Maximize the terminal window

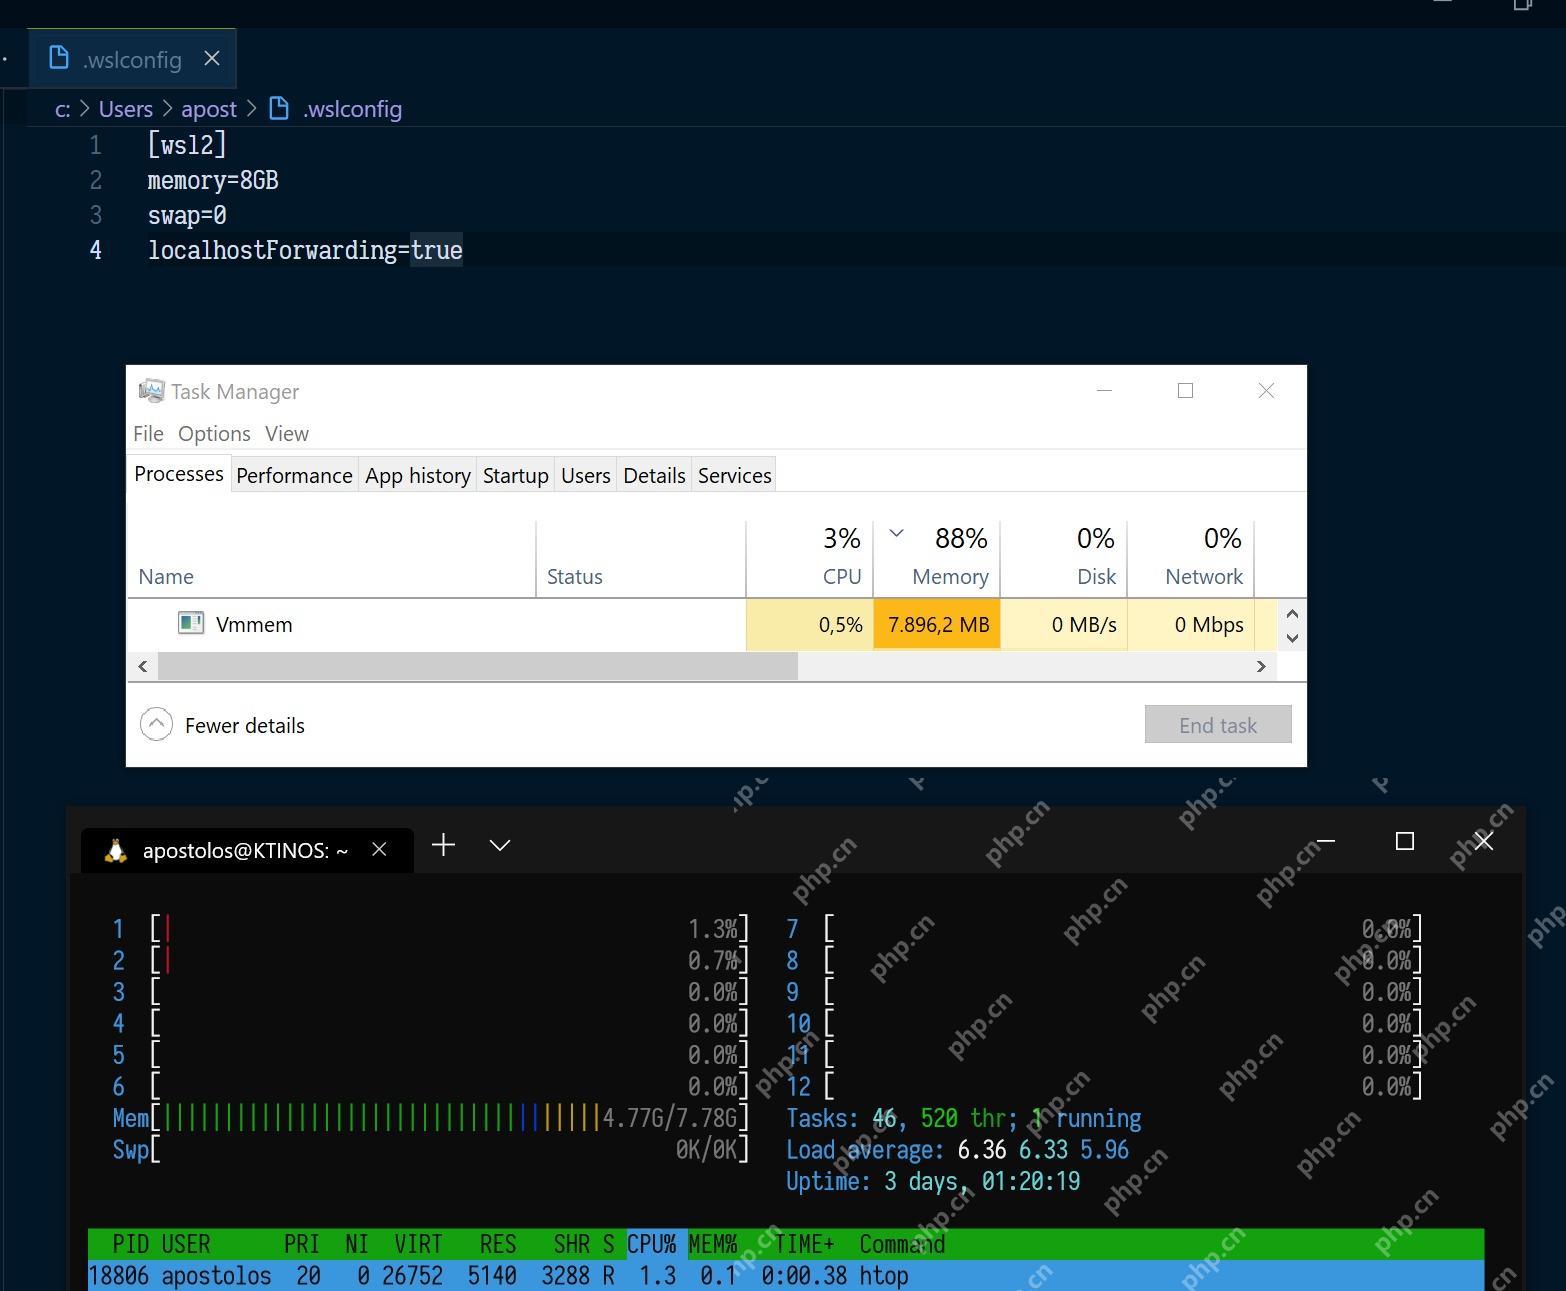(1405, 841)
